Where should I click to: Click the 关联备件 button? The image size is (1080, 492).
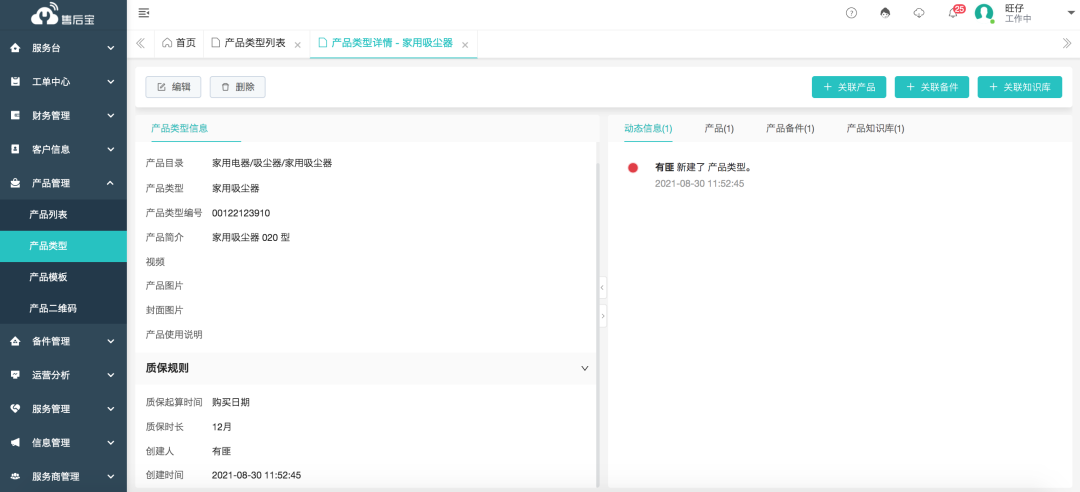(x=932, y=87)
